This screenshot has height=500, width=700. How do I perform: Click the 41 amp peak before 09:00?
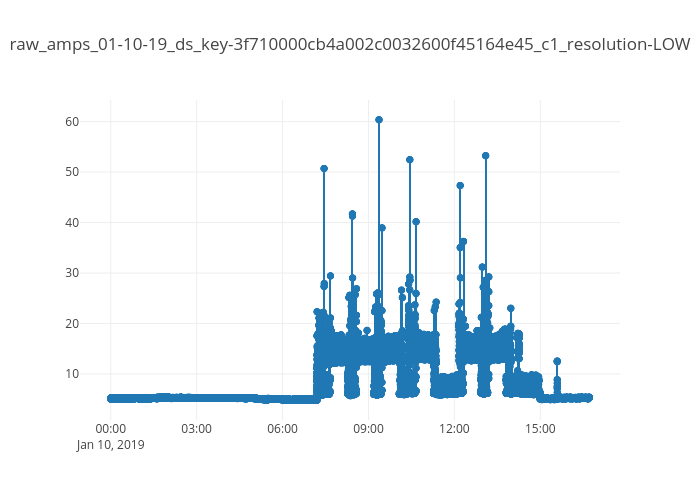pos(352,215)
